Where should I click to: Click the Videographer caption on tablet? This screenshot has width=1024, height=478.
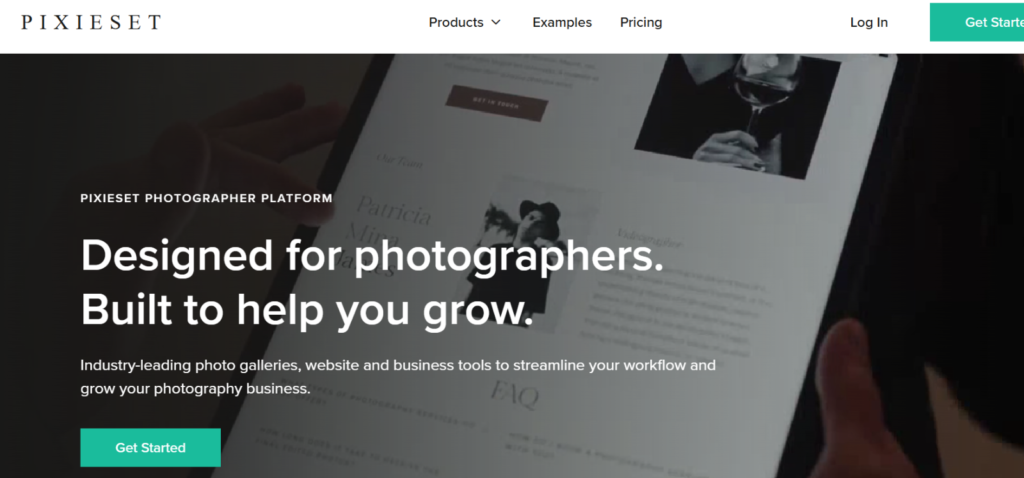[x=649, y=238]
